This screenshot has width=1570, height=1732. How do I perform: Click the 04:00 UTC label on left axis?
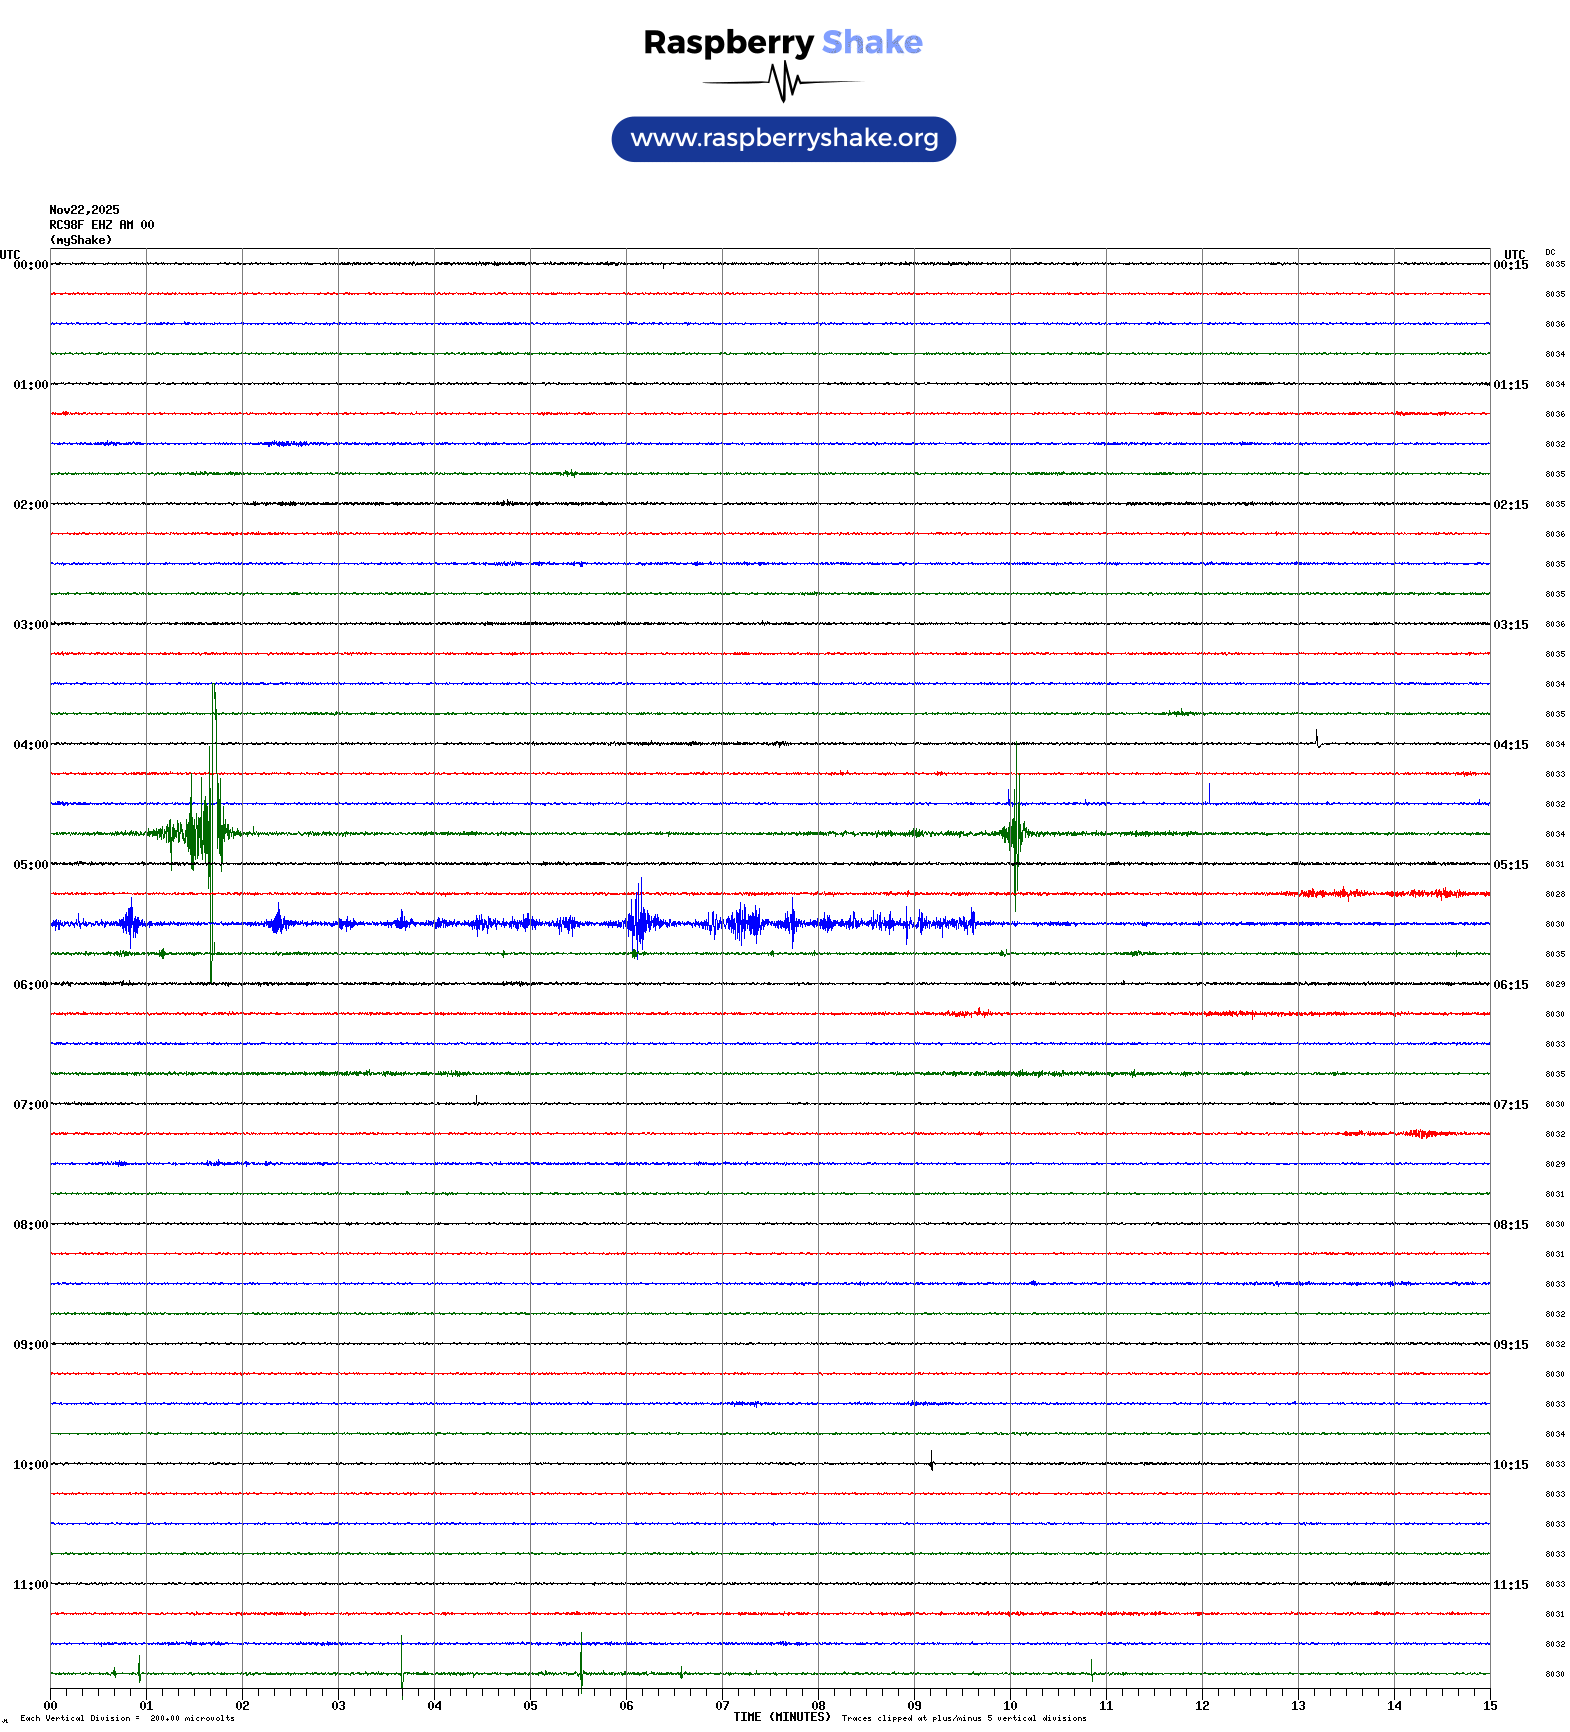30,745
